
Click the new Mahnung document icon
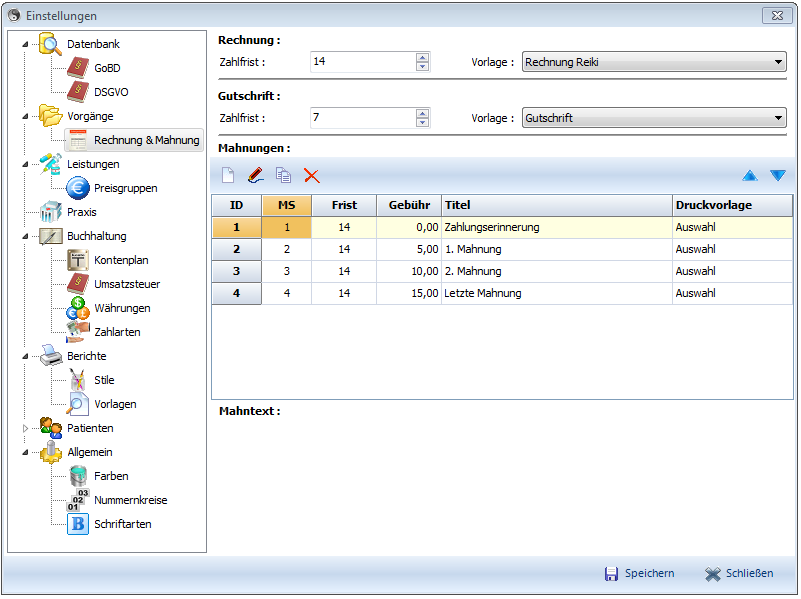[228, 176]
